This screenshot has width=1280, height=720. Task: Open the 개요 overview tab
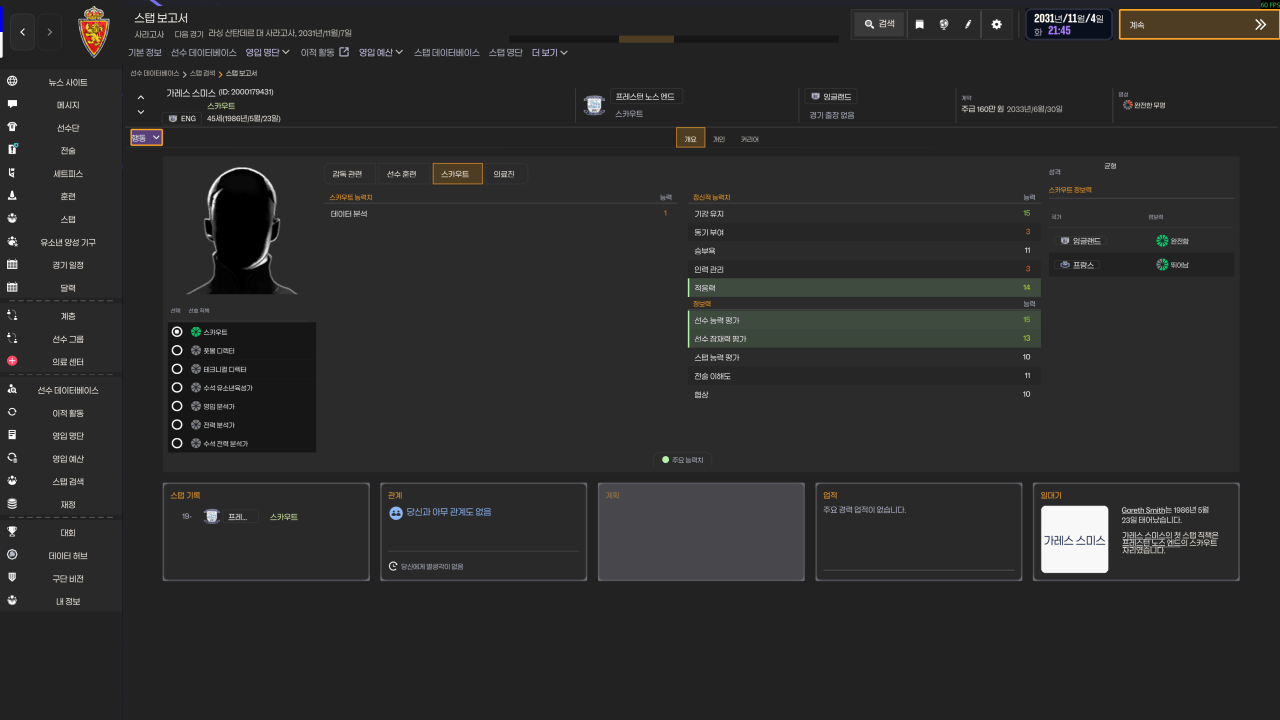(x=690, y=139)
